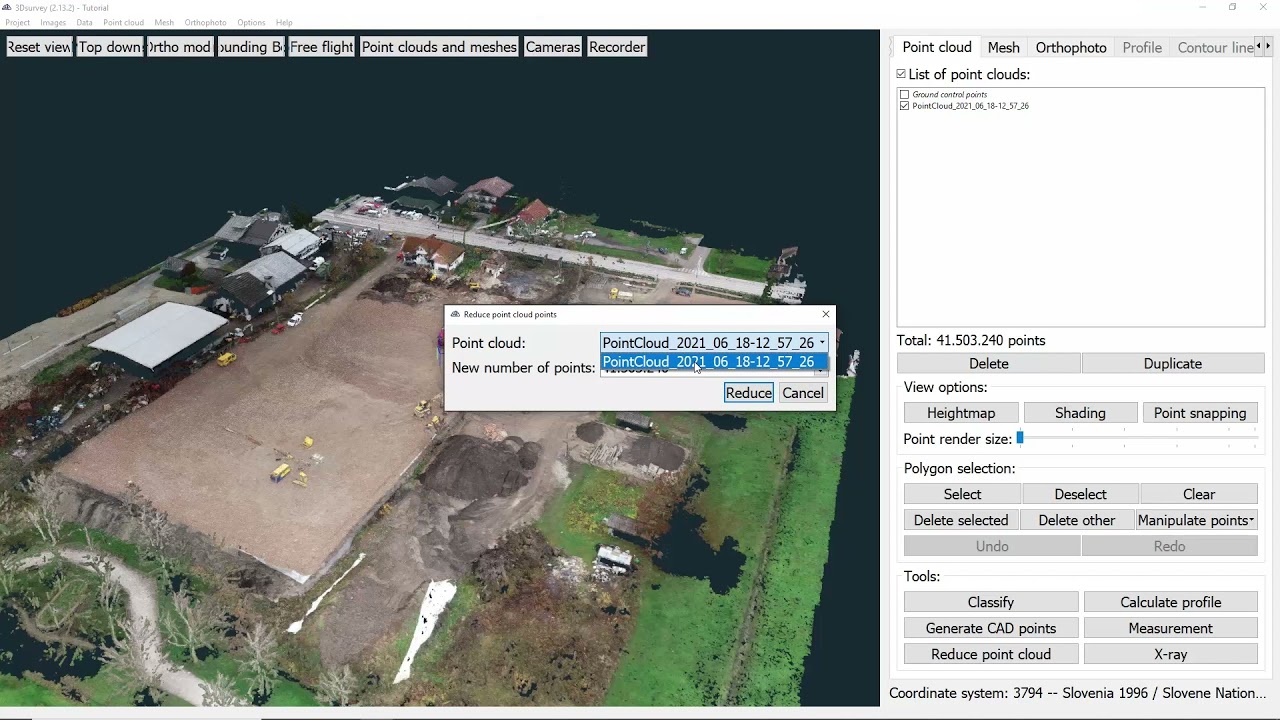Open the Point cloud combo box in dialog

[714, 343]
